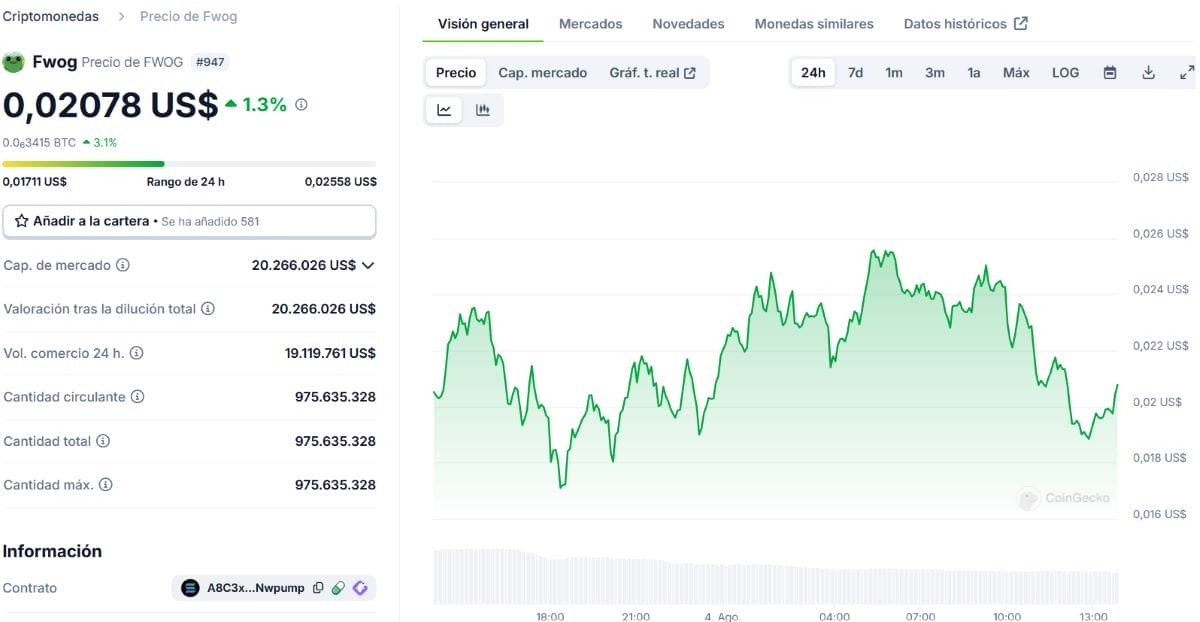Expand the chart to fullscreen

pos(1187,73)
